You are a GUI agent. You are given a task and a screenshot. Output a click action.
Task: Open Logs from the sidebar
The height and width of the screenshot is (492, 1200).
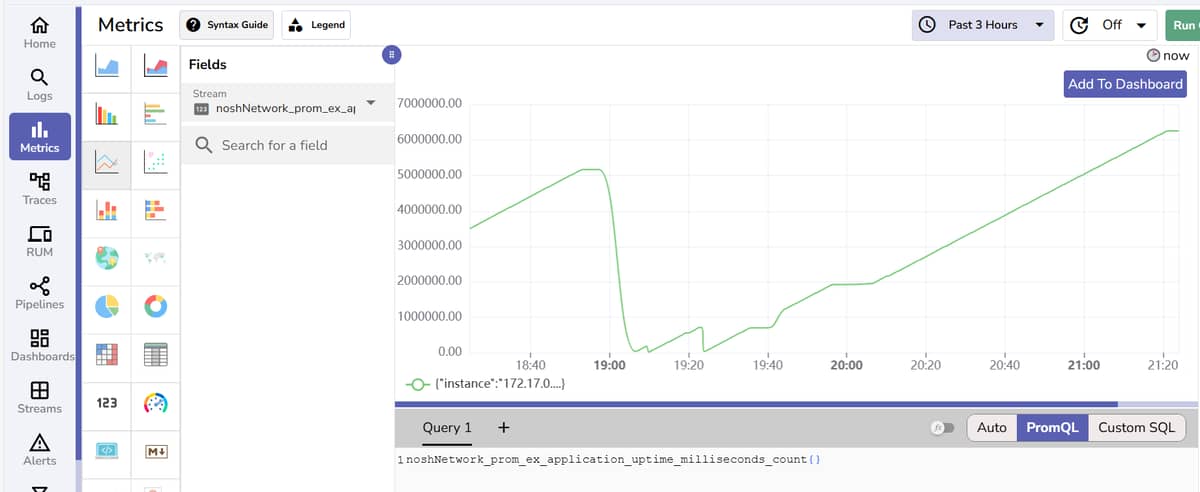coord(40,84)
